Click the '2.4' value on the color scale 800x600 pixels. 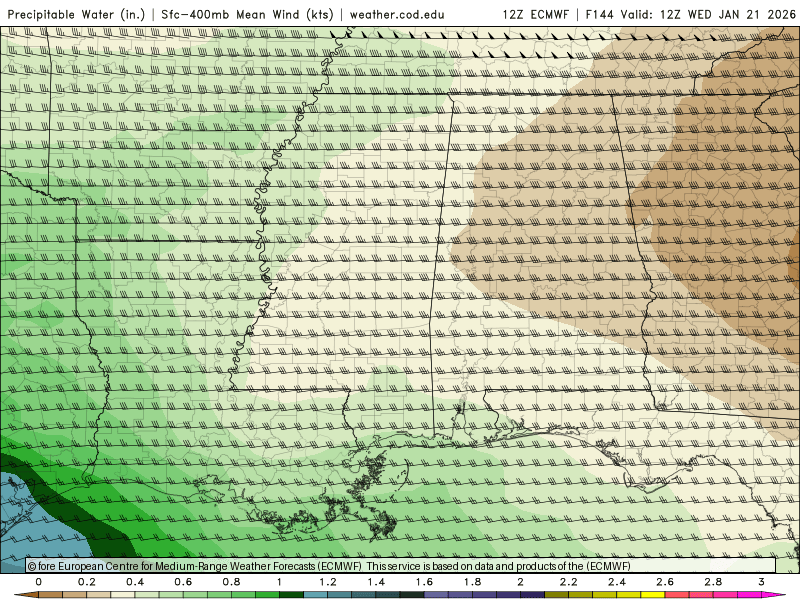coord(617,582)
